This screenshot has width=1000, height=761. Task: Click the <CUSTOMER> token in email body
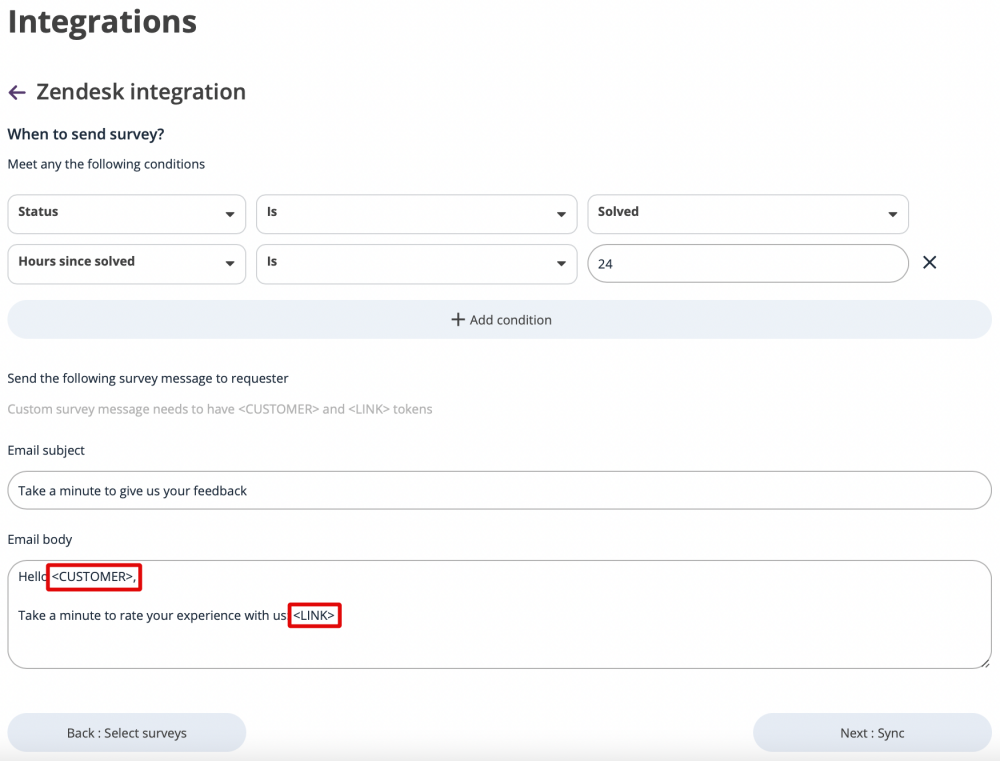[x=93, y=577]
